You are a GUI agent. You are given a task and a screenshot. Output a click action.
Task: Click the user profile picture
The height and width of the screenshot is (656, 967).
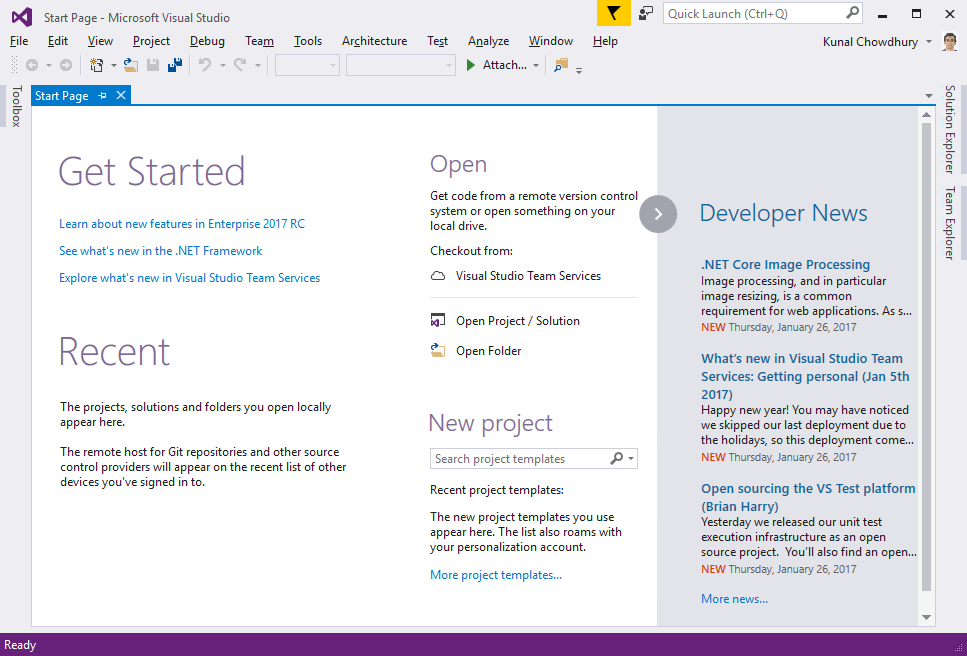point(949,42)
